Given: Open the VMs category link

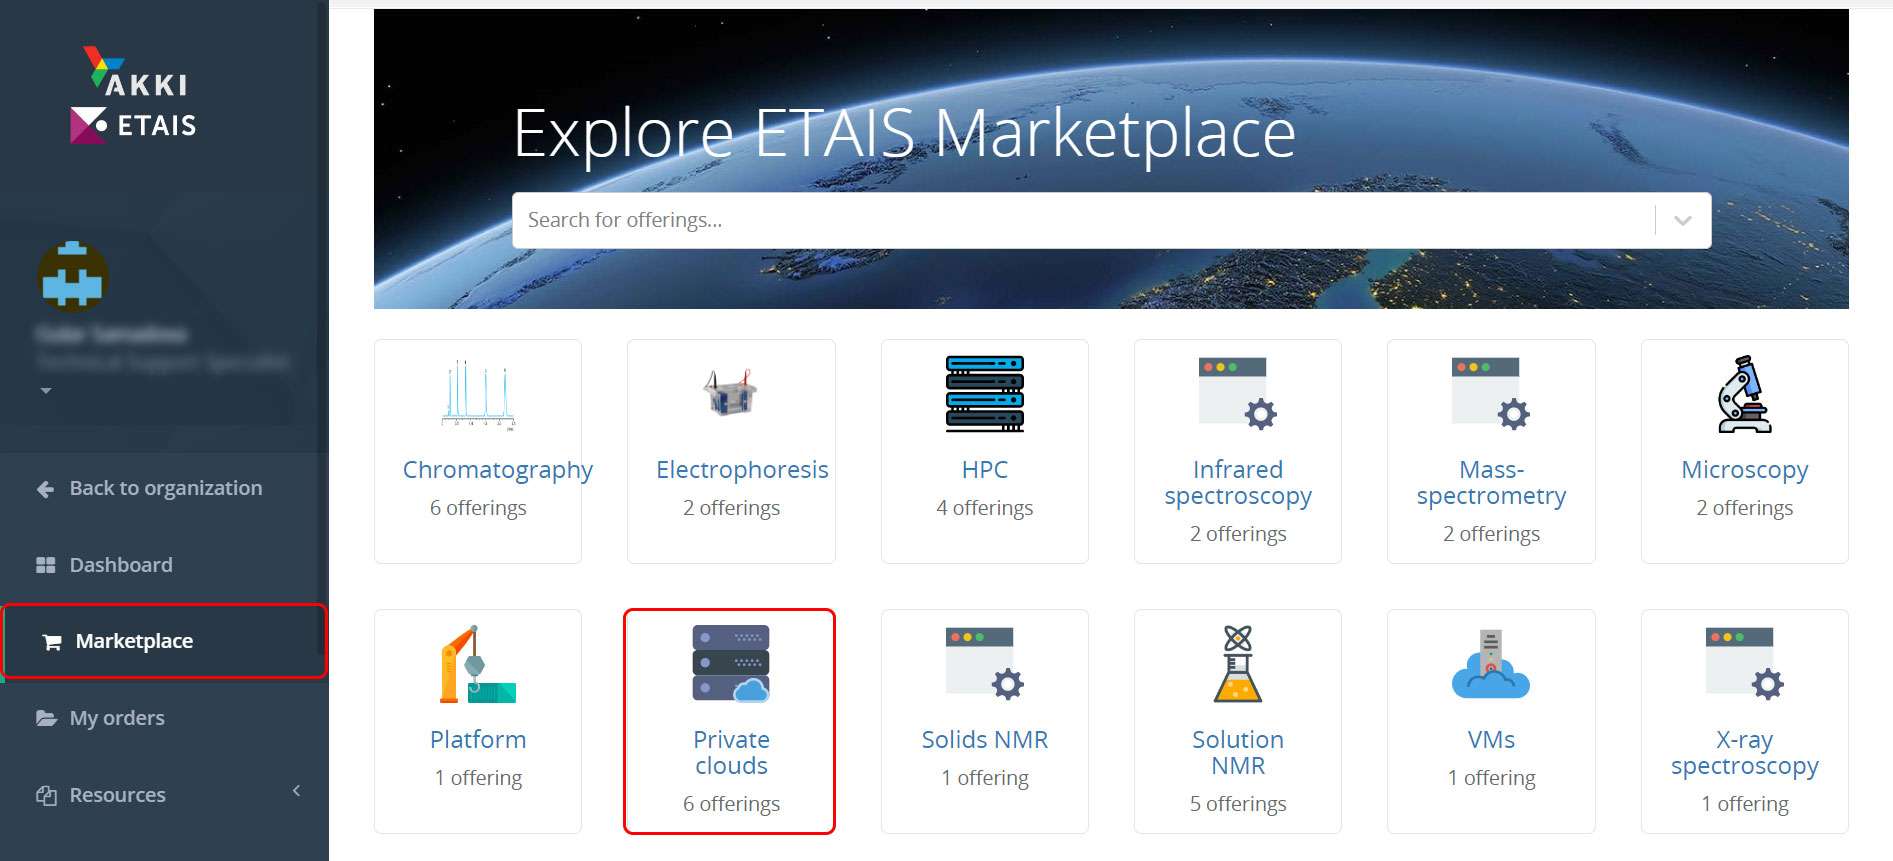Looking at the screenshot, I should pos(1491,740).
